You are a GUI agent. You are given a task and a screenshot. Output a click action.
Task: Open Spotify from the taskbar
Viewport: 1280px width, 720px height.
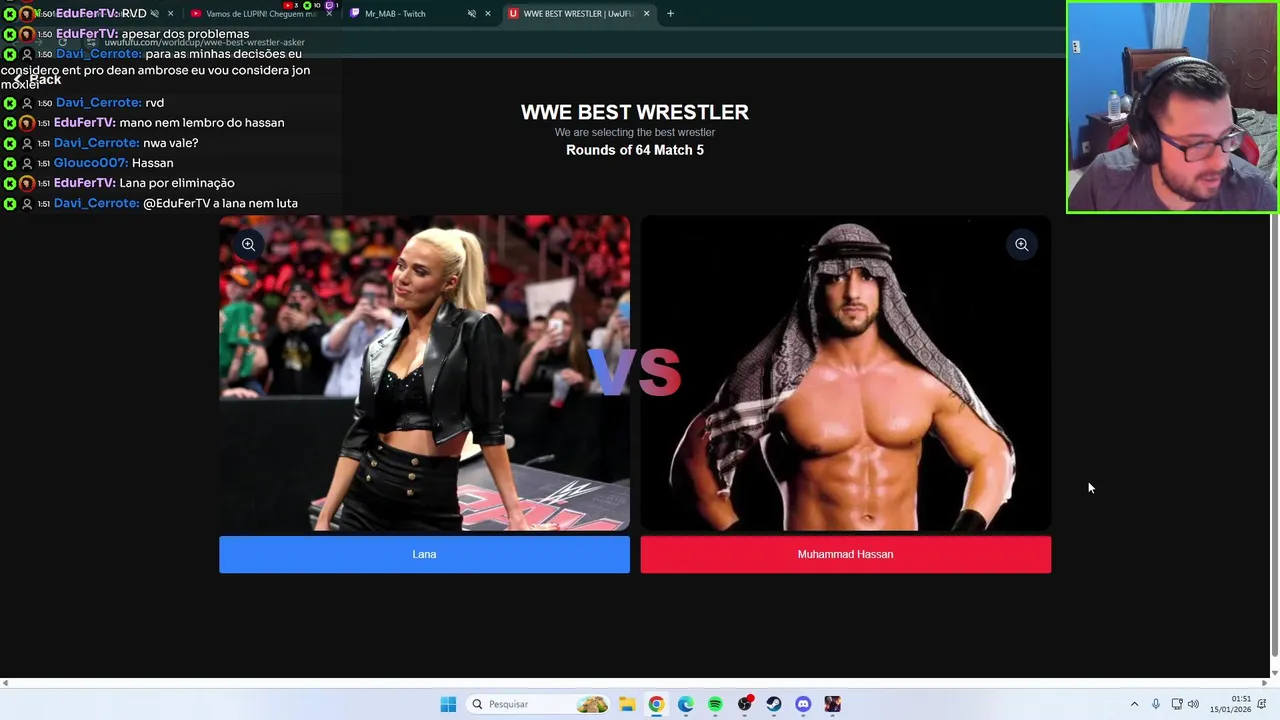pyautogui.click(x=715, y=704)
